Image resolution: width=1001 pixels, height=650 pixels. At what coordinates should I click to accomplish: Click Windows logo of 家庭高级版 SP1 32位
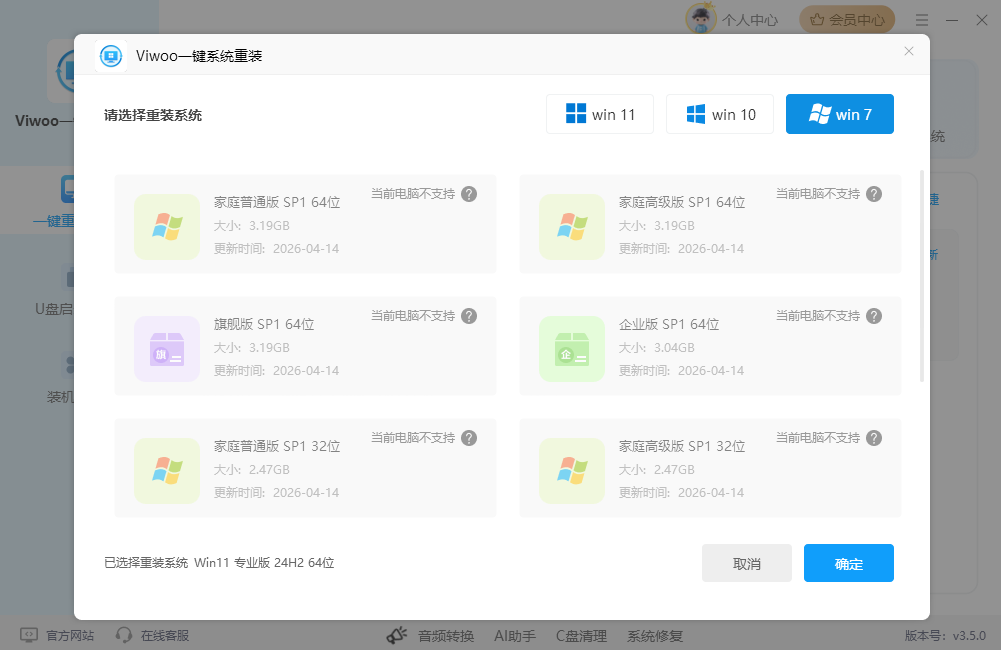point(572,471)
